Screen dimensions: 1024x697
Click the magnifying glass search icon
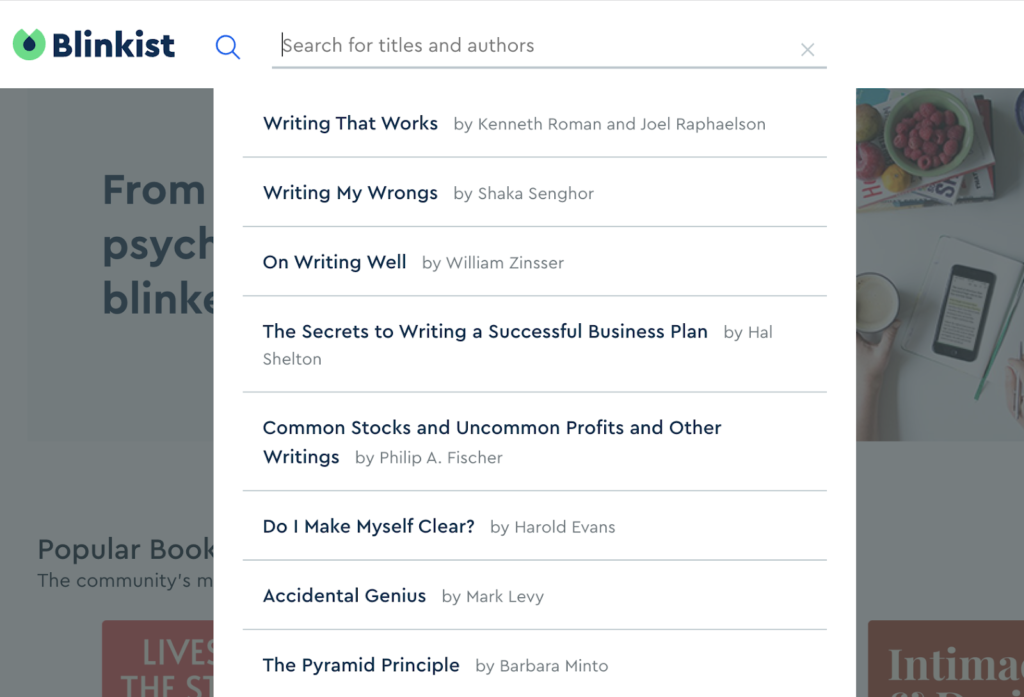click(x=228, y=47)
